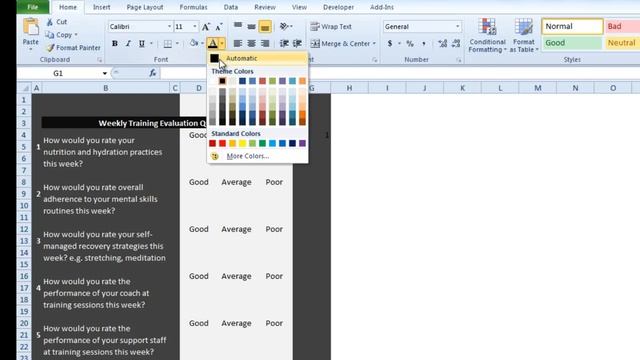Open Format as Table gallery
This screenshot has width=640, height=360.
click(x=524, y=36)
